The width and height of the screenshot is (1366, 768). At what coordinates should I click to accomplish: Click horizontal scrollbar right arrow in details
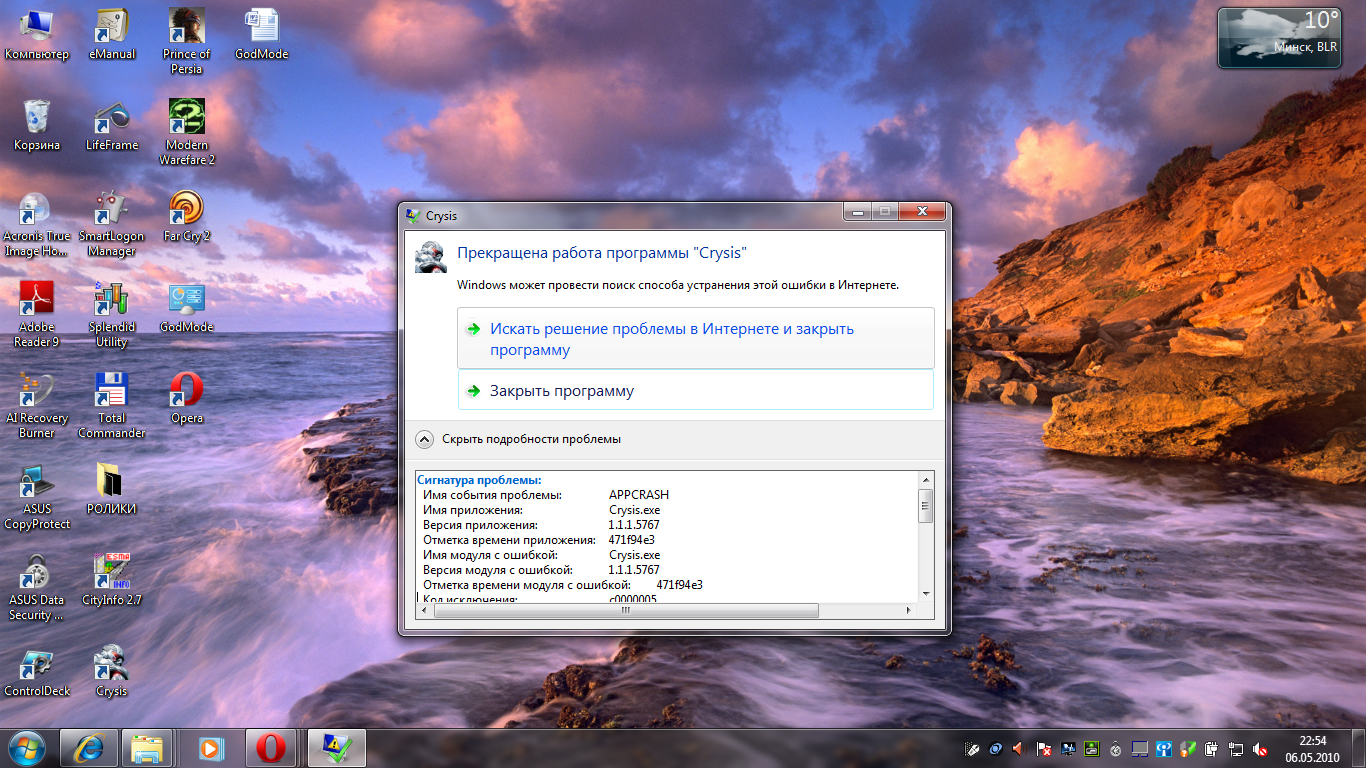tap(909, 610)
